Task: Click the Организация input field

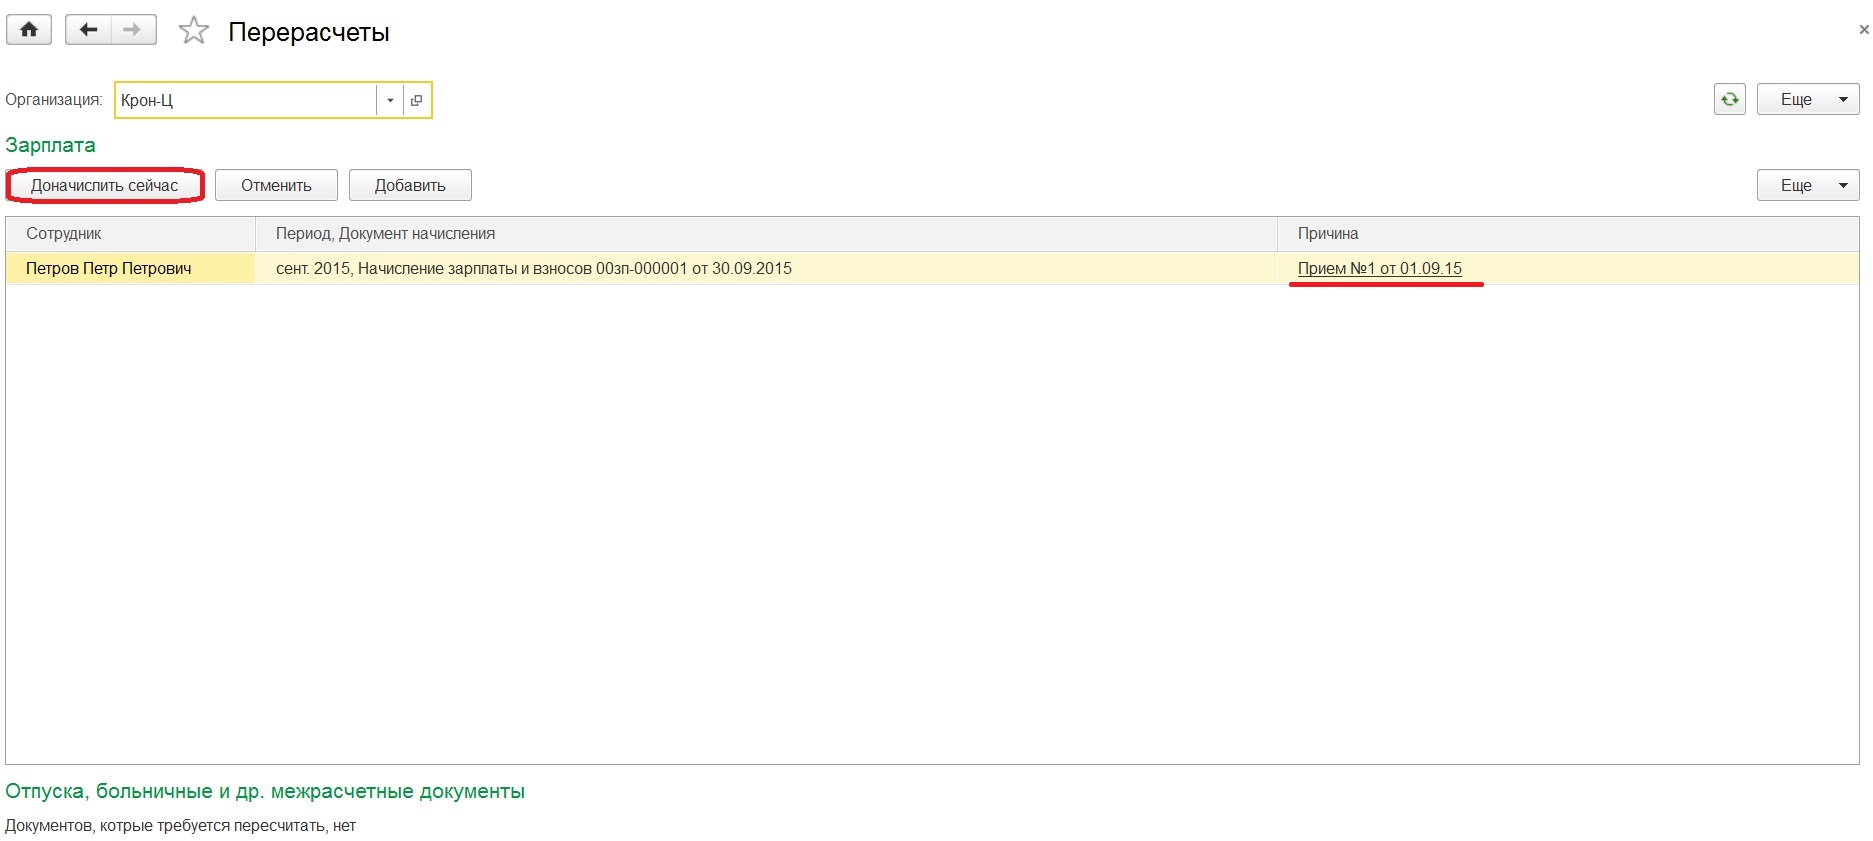Action: [246, 100]
